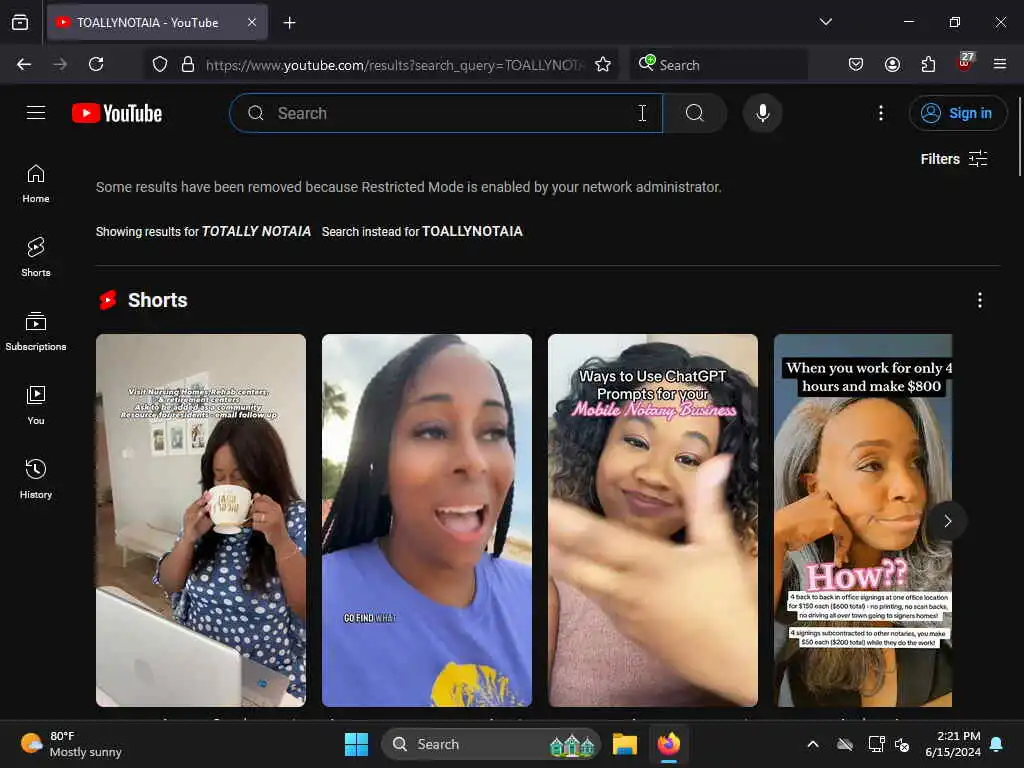Screen dimensions: 1024x768
Task: Save page to Pocket
Action: click(x=856, y=64)
